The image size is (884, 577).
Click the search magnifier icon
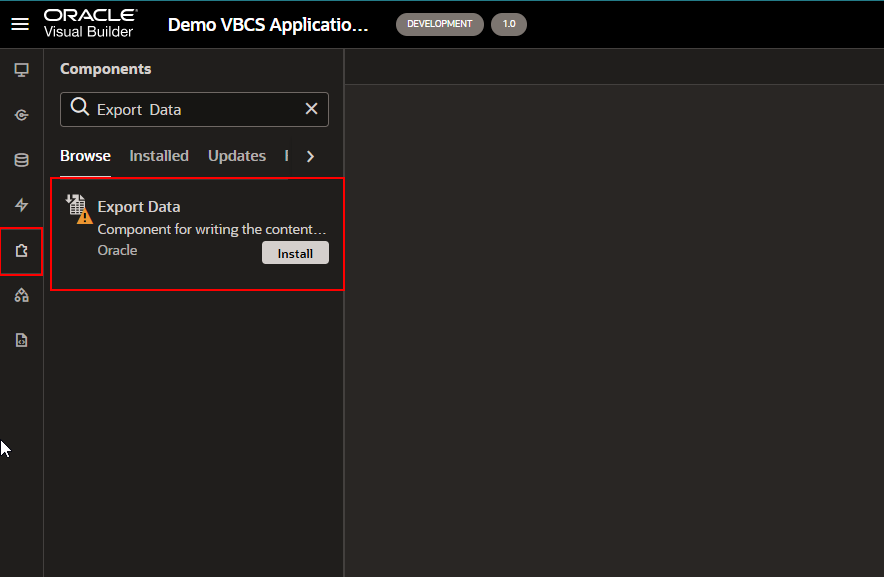click(80, 107)
